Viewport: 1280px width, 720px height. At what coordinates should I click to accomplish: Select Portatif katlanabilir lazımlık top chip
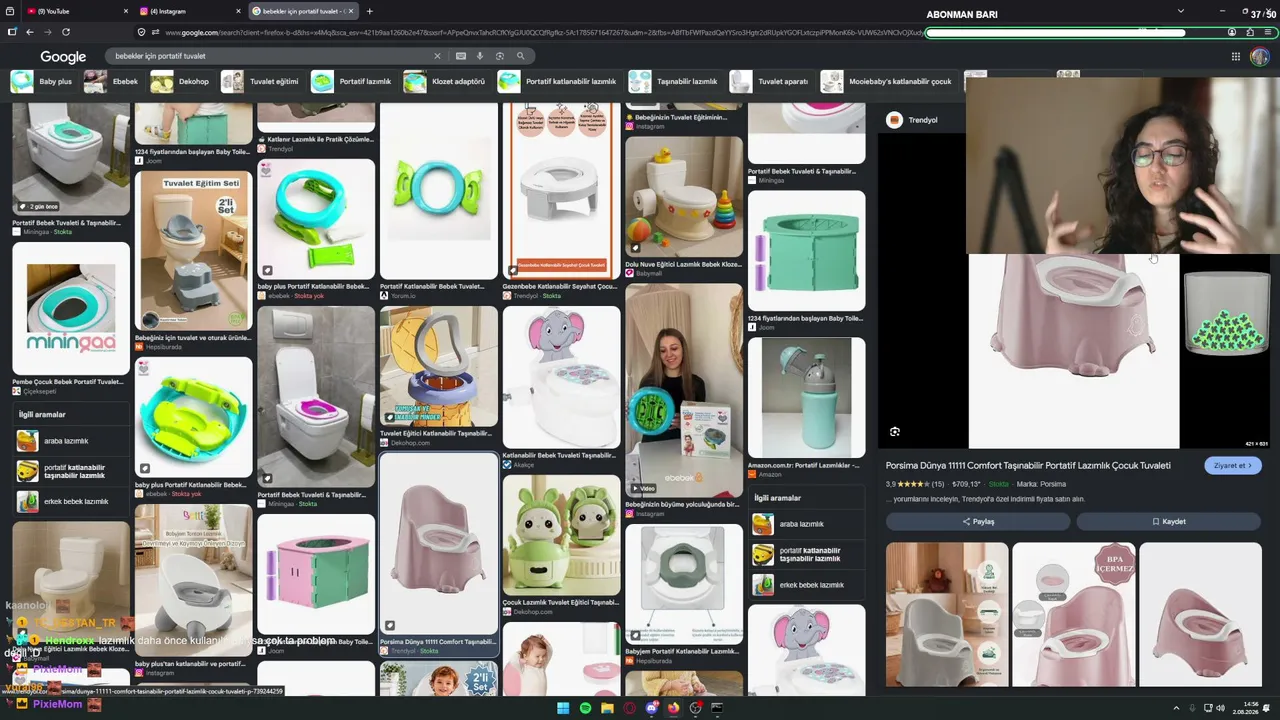tap(558, 81)
